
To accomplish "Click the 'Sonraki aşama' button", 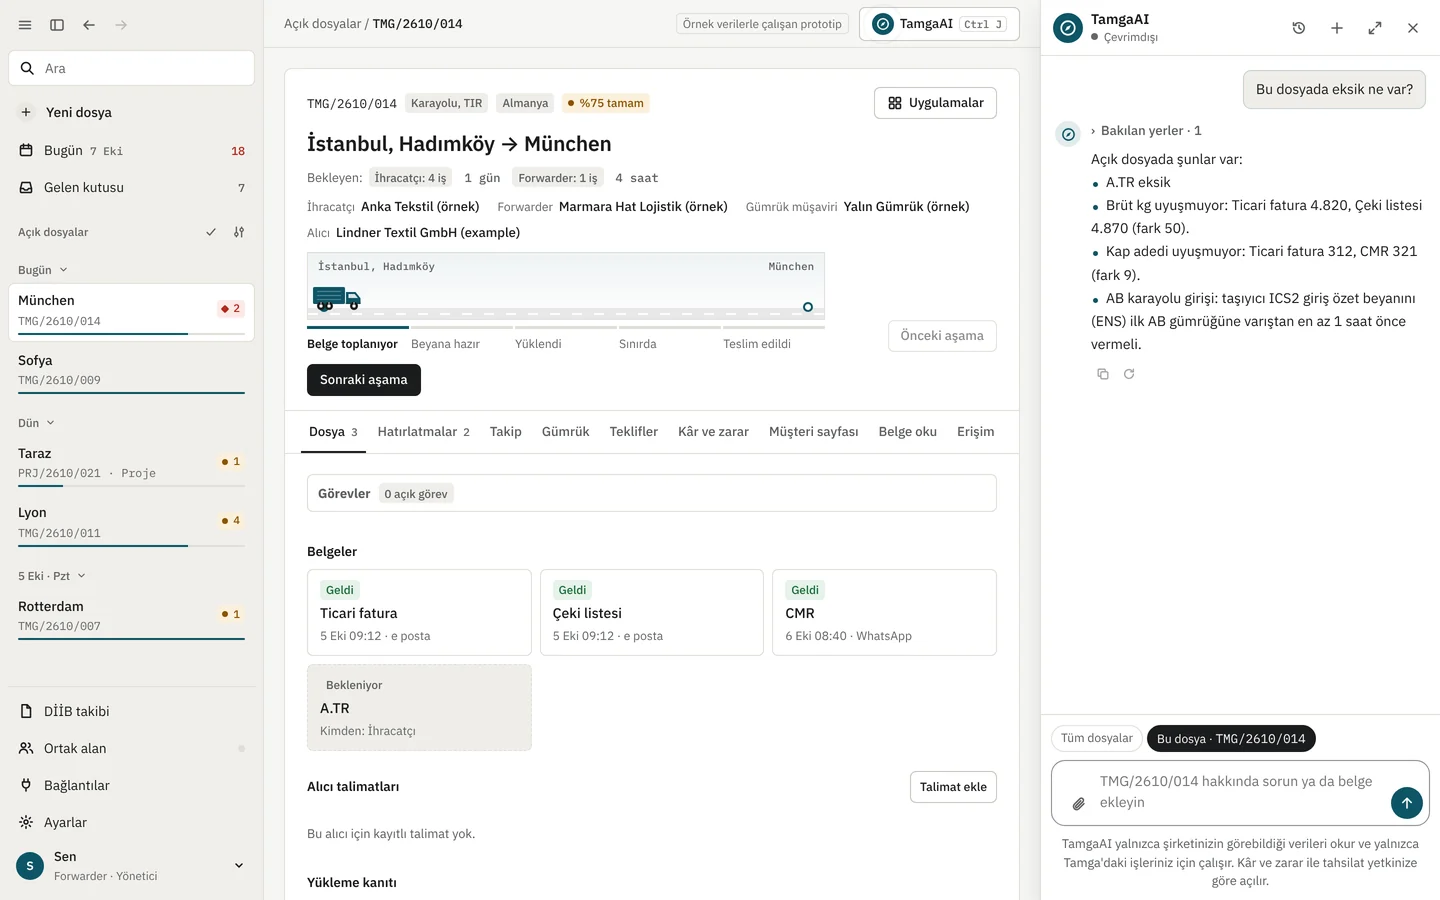I will pyautogui.click(x=364, y=380).
